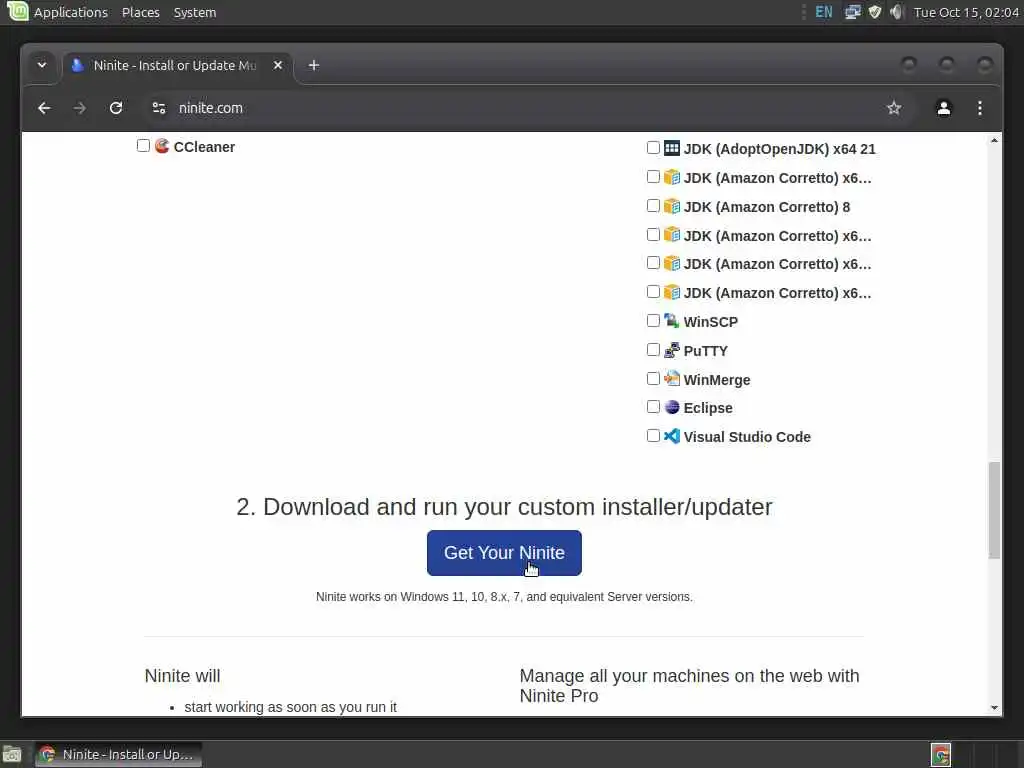Click the vertical scrollbar thumb
The width and height of the screenshot is (1024, 768).
(994, 510)
